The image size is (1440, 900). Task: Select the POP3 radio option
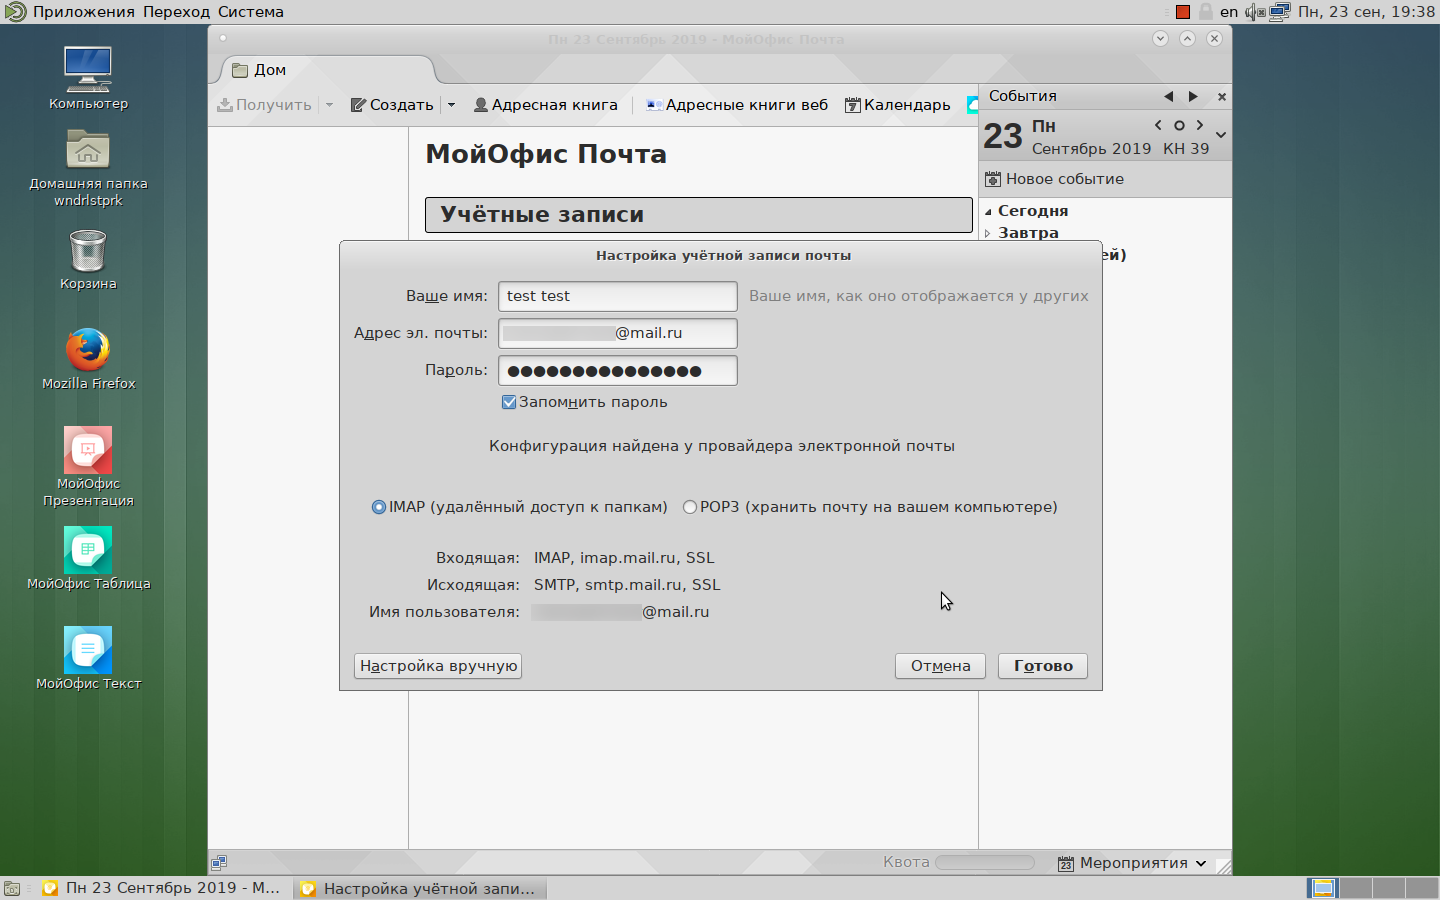pyautogui.click(x=690, y=507)
